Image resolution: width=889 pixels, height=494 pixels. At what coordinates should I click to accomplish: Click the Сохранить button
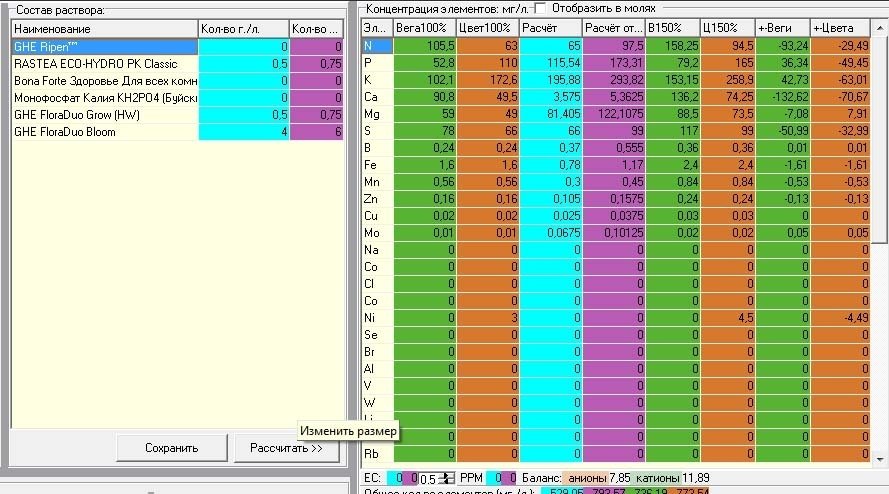(171, 448)
